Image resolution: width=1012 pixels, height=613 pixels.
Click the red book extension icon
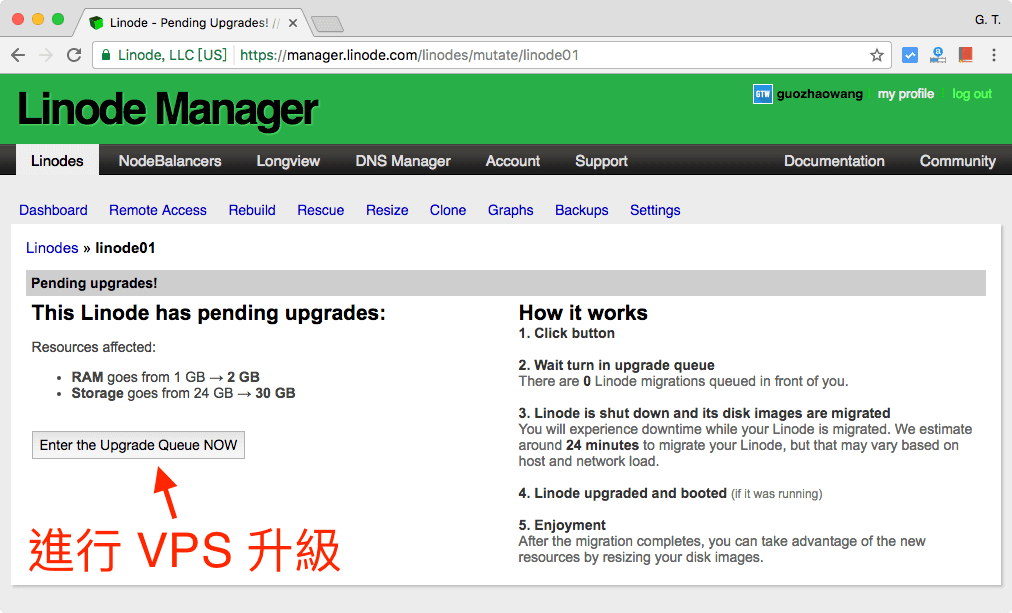[x=964, y=55]
